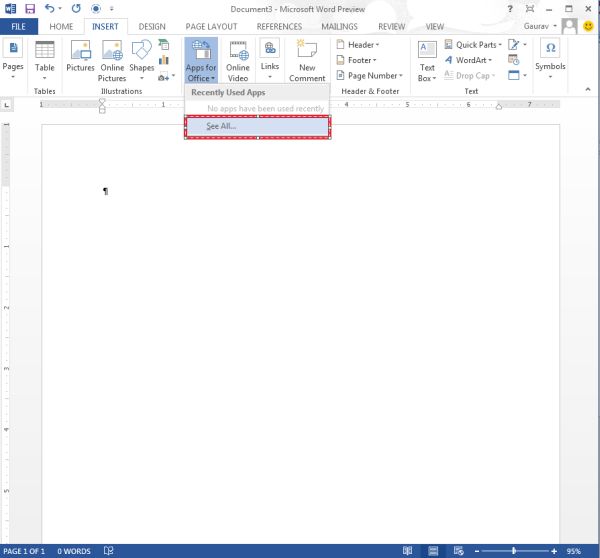Open the Screenshot dropdown

point(166,77)
